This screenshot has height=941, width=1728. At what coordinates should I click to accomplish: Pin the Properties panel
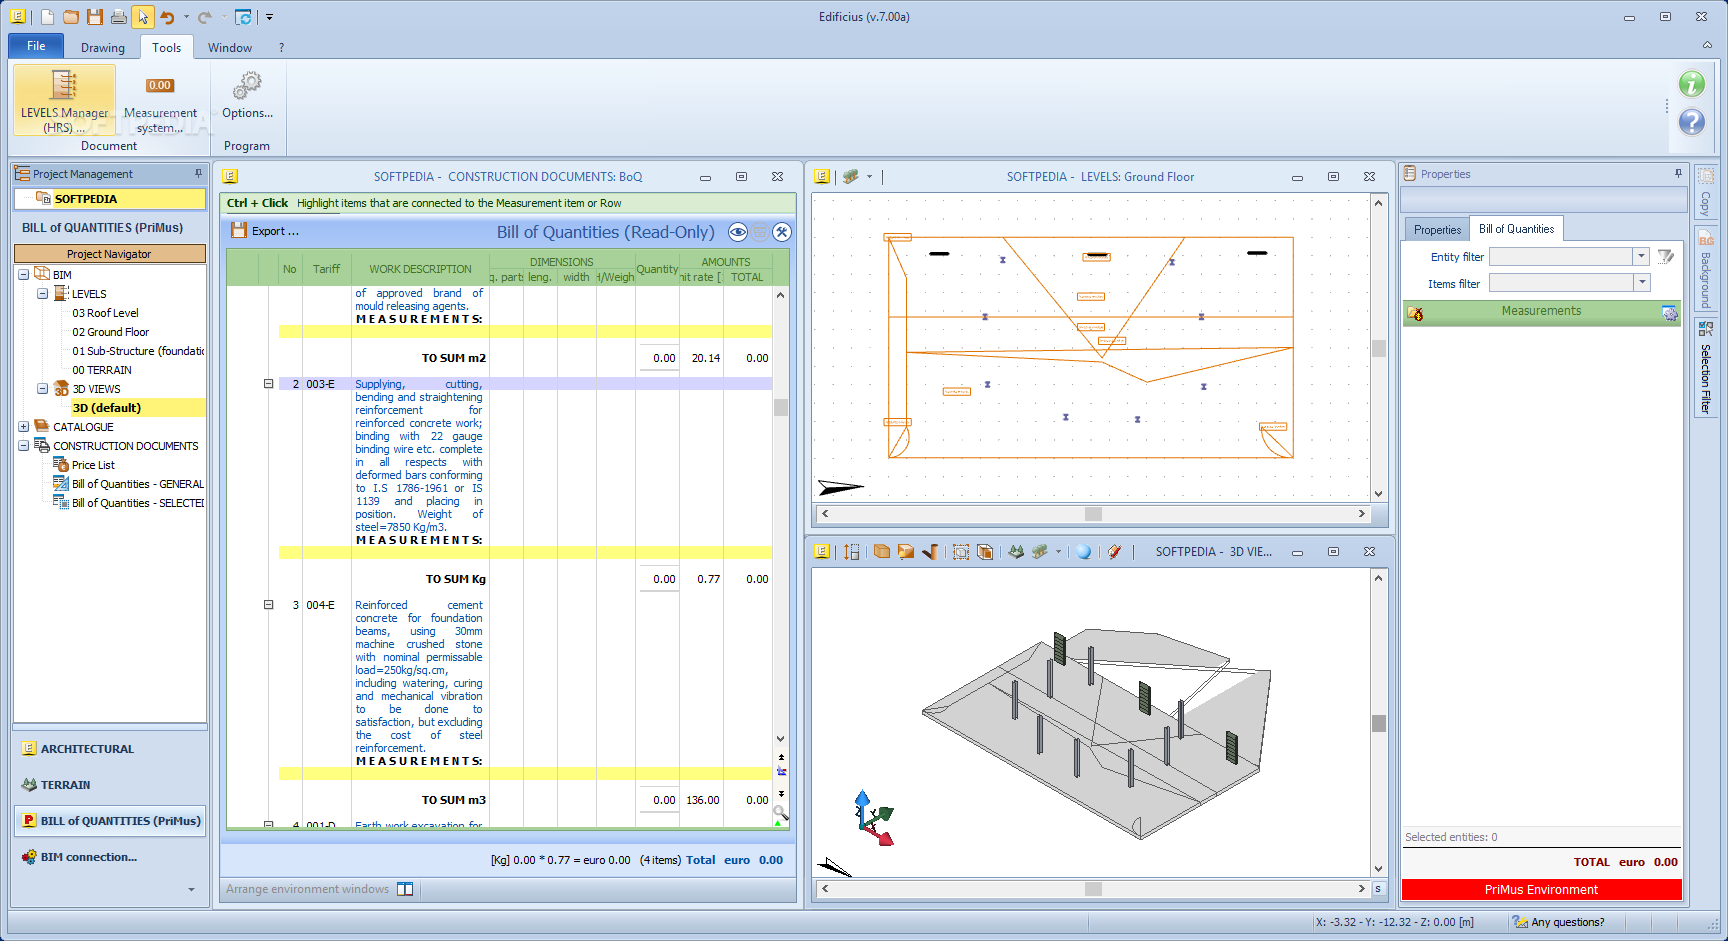(x=1678, y=174)
